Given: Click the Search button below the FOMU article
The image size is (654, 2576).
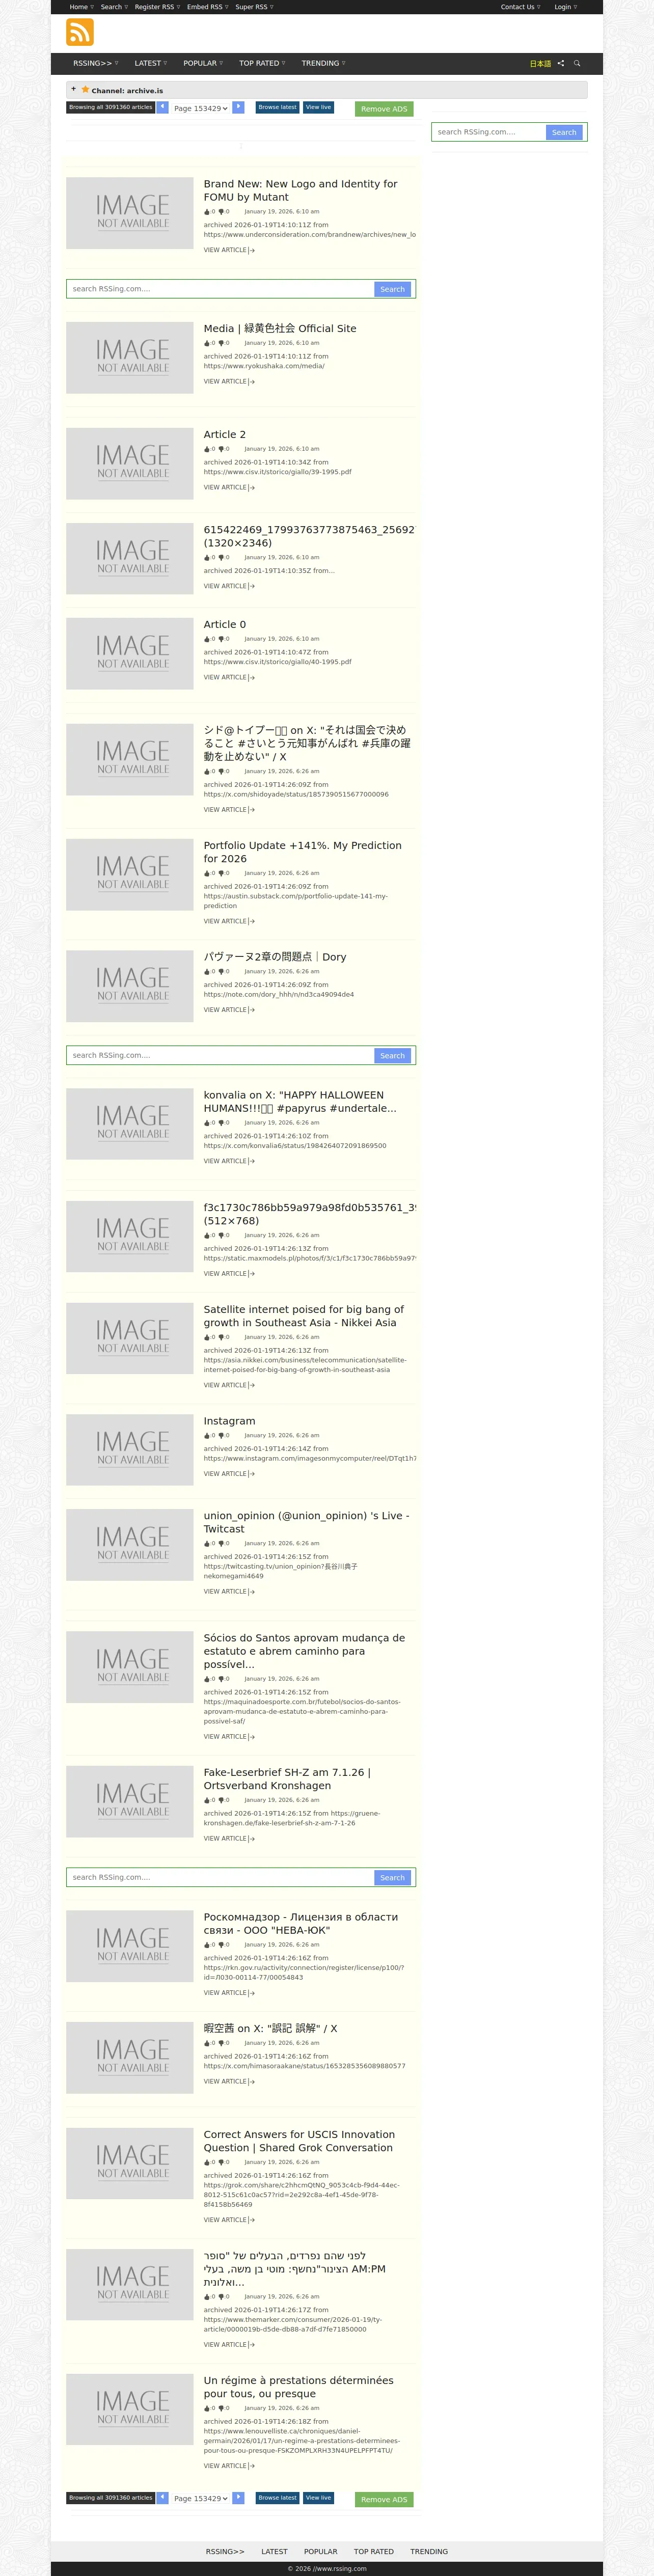Looking at the screenshot, I should click(x=392, y=289).
